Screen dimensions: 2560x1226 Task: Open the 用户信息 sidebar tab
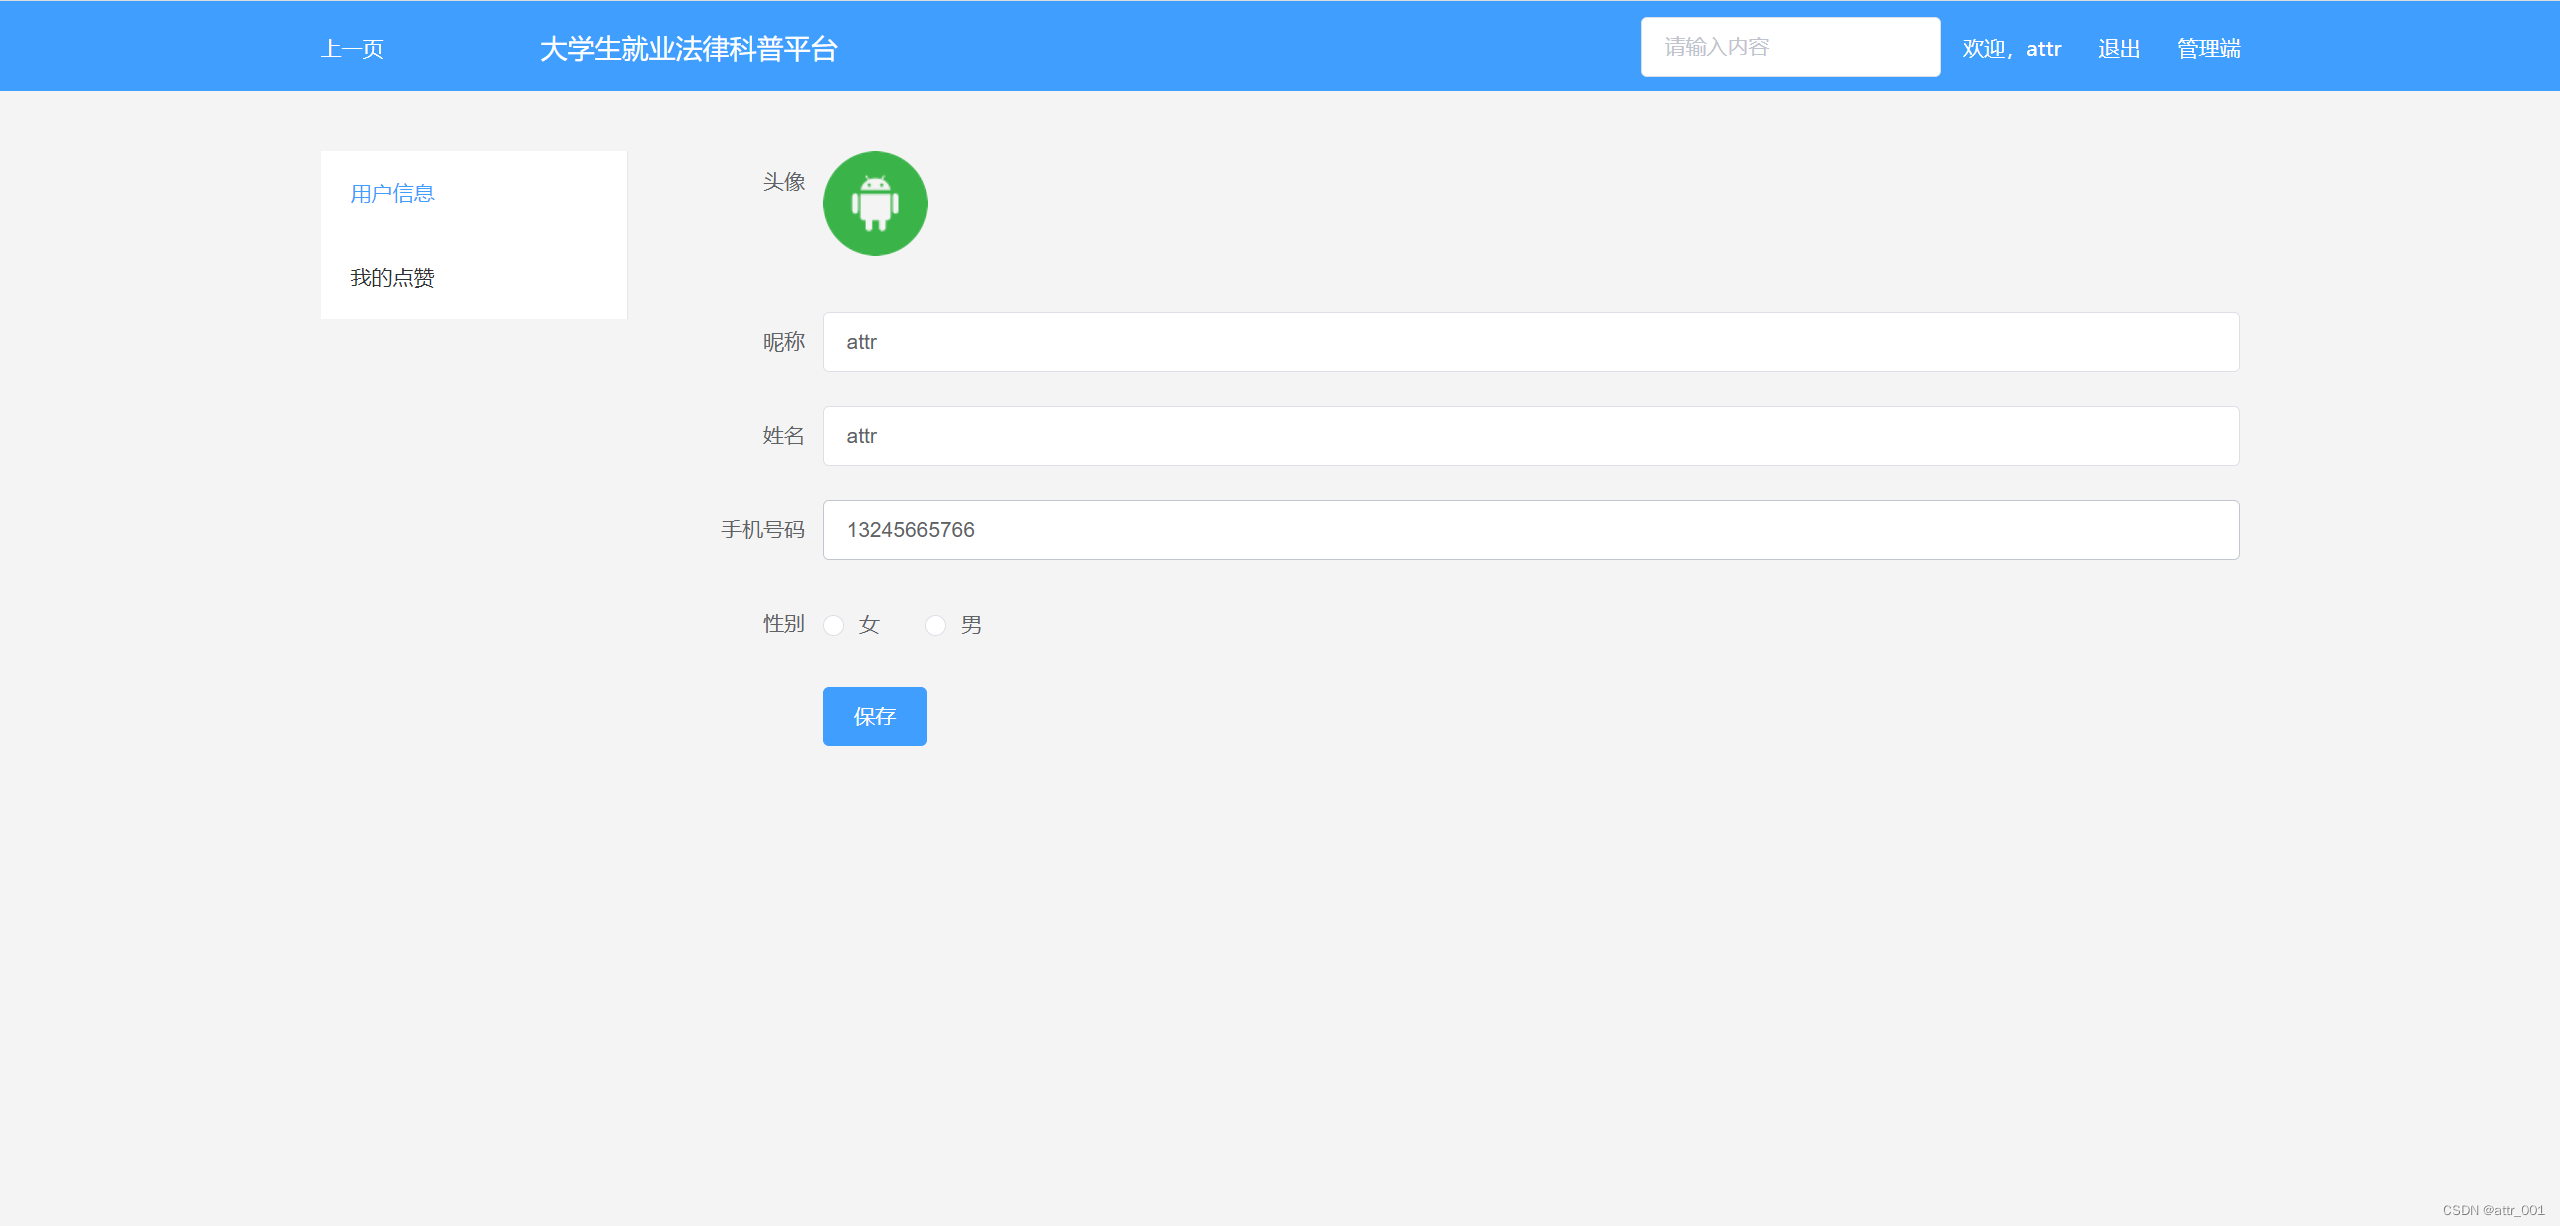pyautogui.click(x=392, y=193)
